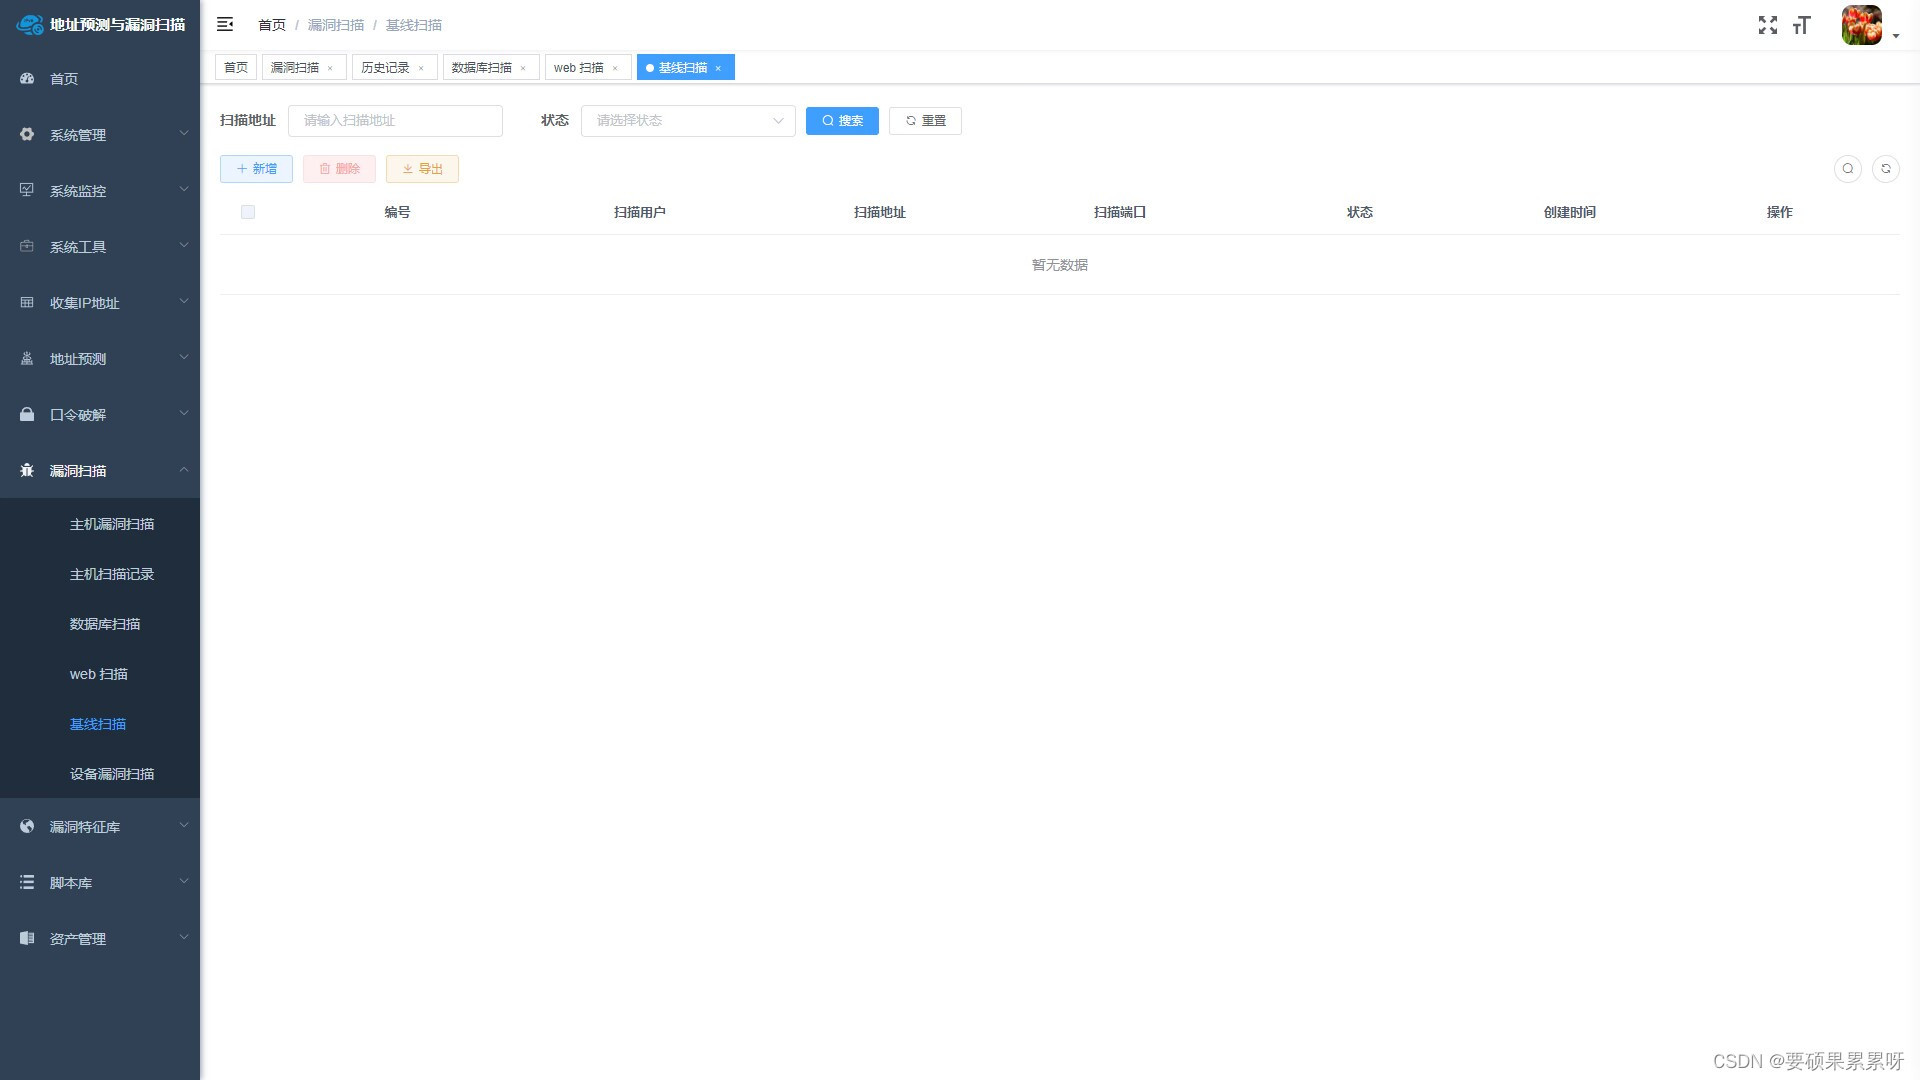Switch to the 首页 tab
Viewport: 1920px width, 1080px height.
(236, 67)
